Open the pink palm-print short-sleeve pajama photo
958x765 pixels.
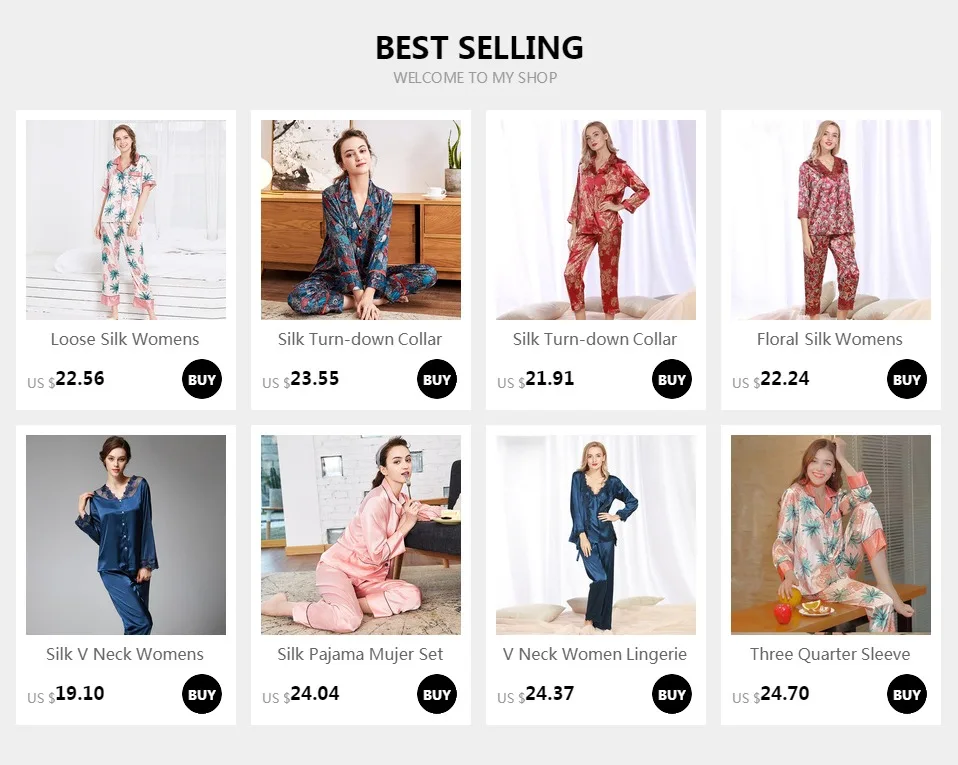click(x=126, y=219)
